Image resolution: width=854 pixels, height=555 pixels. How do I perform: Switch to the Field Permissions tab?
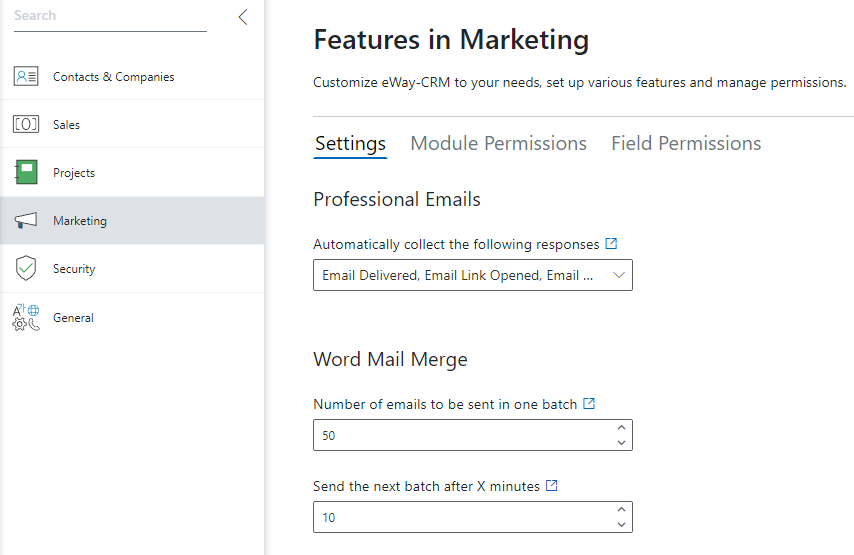pyautogui.click(x=686, y=143)
